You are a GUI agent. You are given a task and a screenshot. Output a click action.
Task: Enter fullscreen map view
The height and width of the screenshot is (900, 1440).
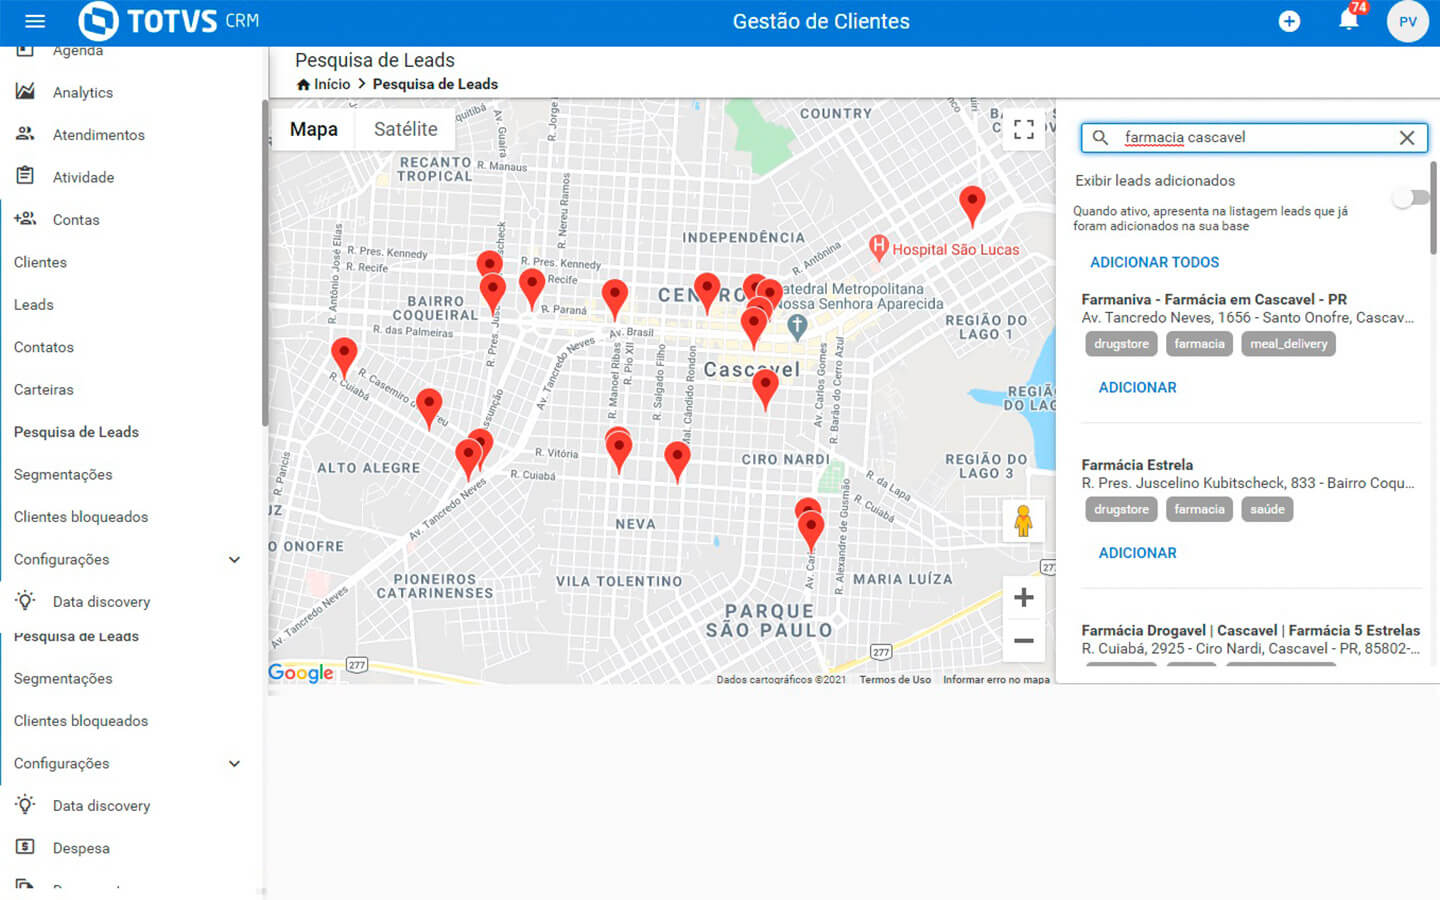click(x=1023, y=129)
